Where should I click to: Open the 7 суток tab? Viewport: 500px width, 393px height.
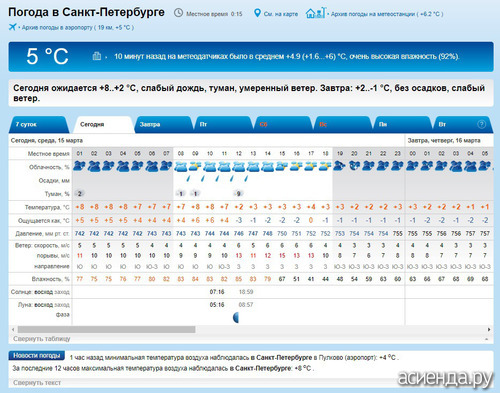coord(38,124)
